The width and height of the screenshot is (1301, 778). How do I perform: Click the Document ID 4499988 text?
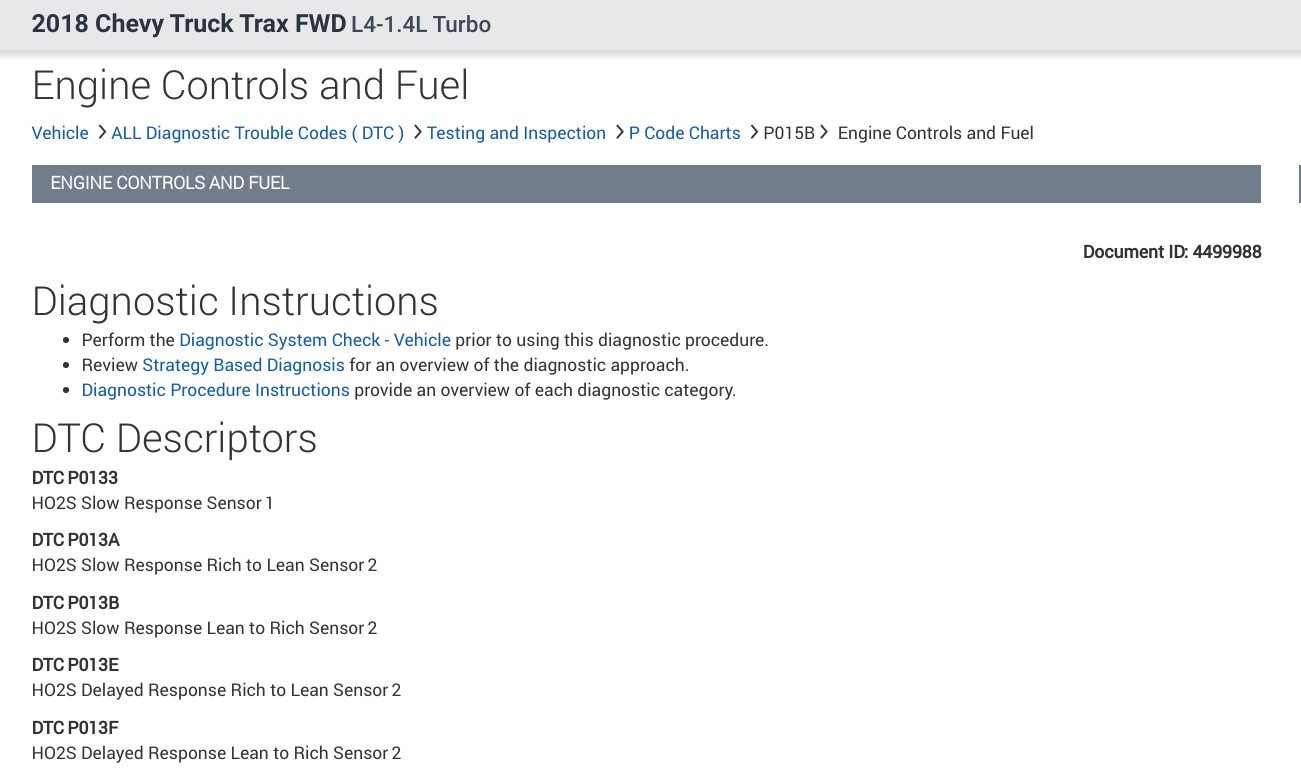1171,252
